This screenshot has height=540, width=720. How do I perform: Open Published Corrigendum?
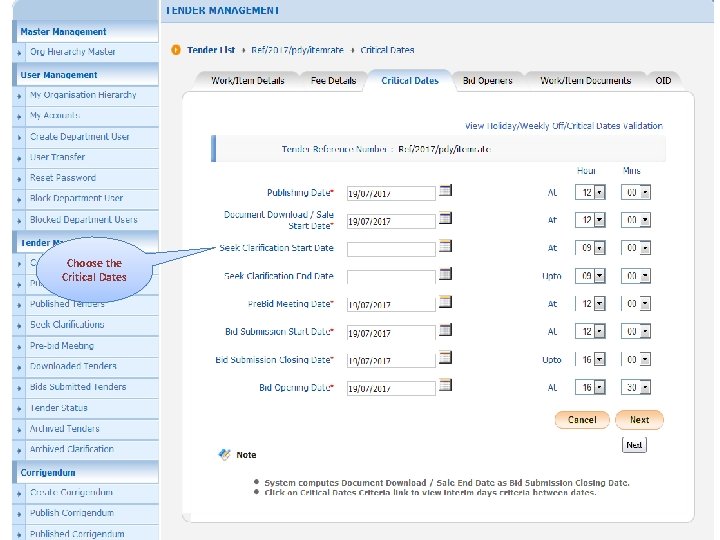coord(77,534)
